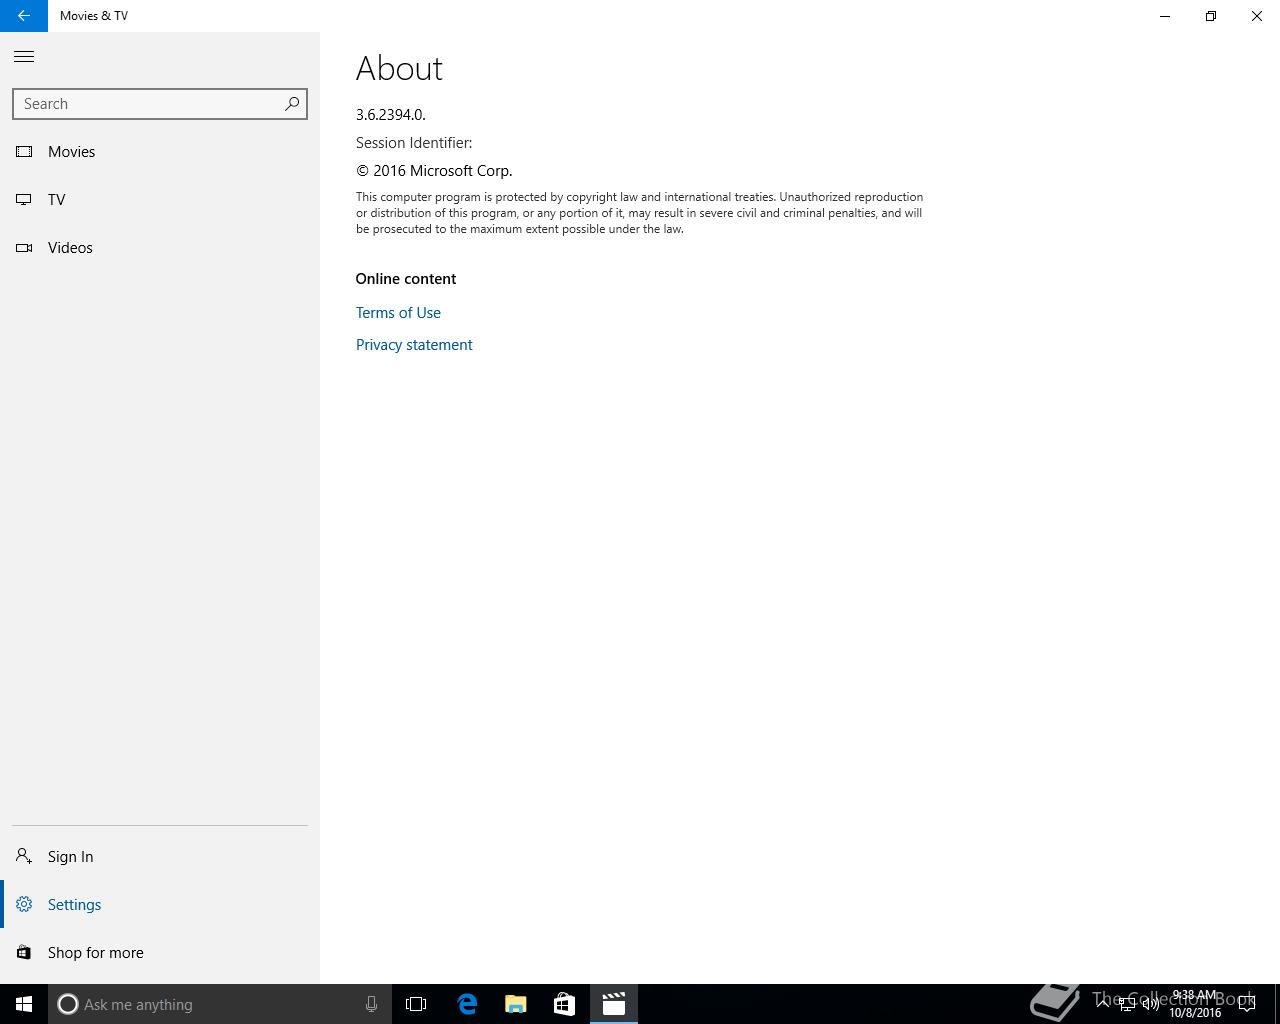Click the back arrow in title bar

24,16
